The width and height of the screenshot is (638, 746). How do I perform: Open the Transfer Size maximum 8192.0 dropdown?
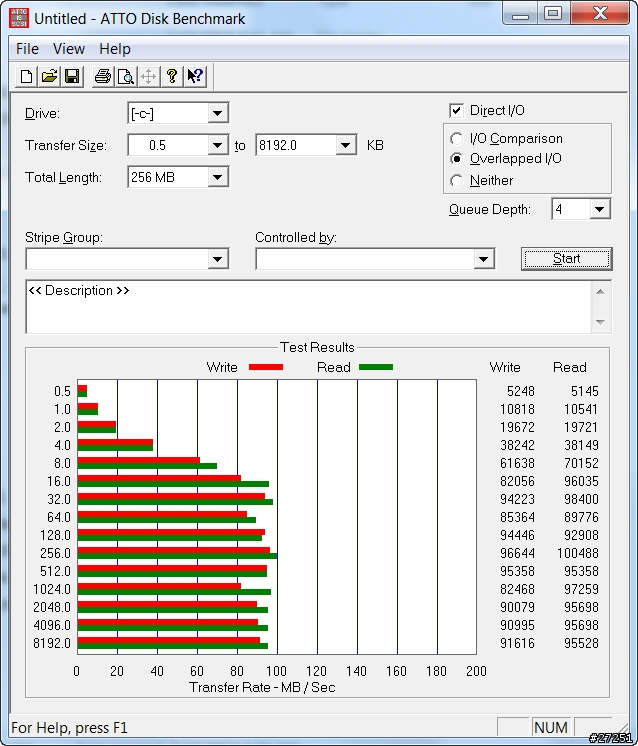pos(345,145)
